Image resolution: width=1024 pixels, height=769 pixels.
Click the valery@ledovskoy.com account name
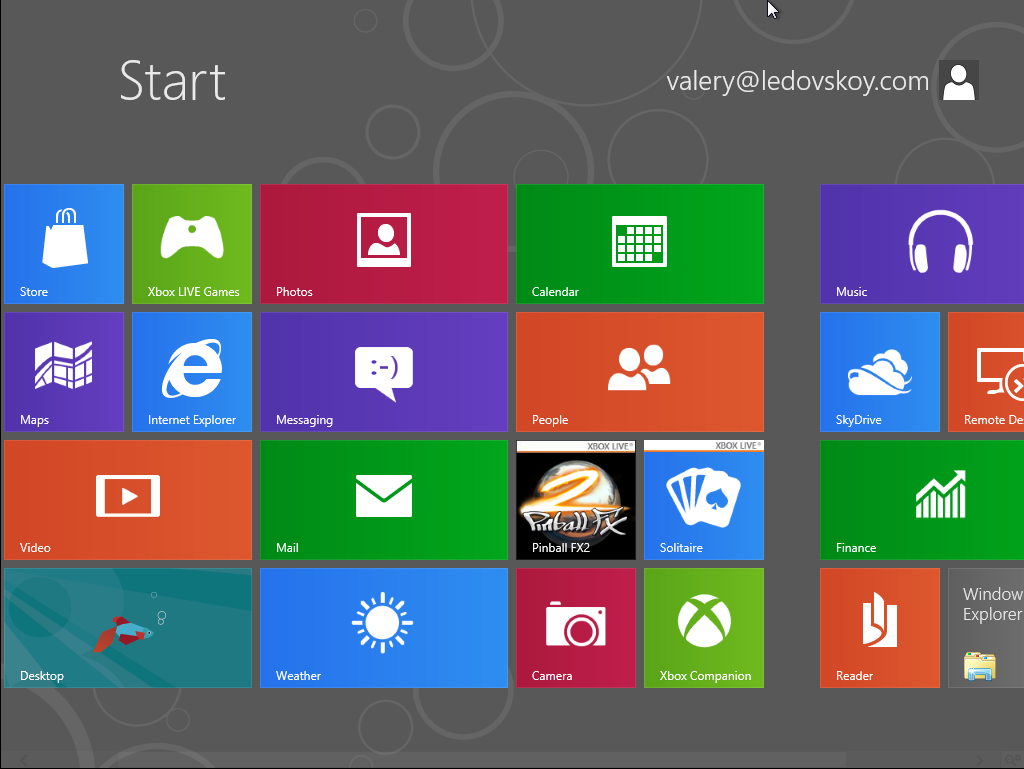pyautogui.click(x=797, y=82)
